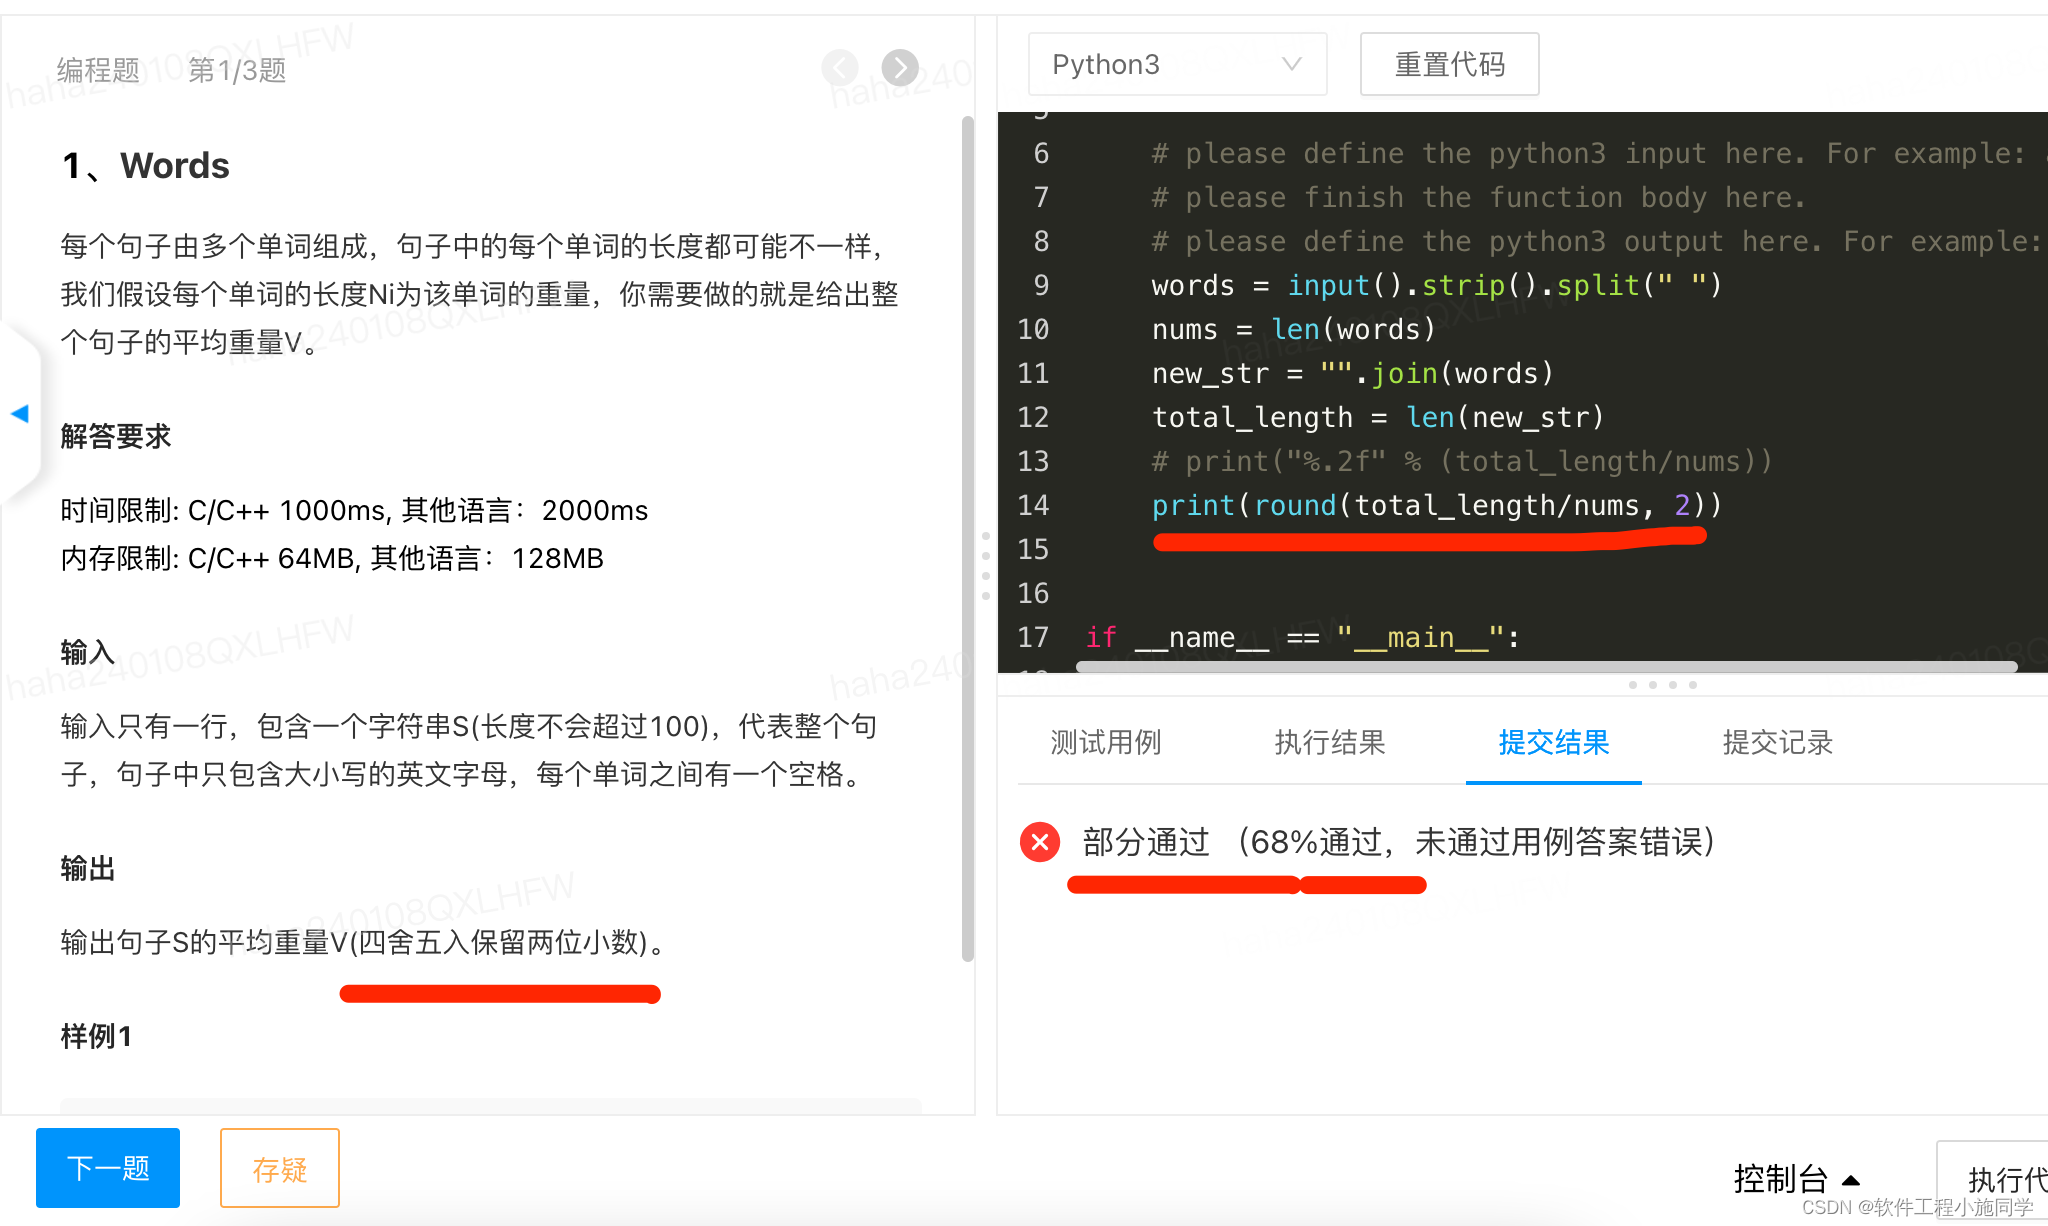Image resolution: width=2048 pixels, height=1226 pixels.
Task: Open the 提交记录 submission history tab
Action: tap(1777, 743)
